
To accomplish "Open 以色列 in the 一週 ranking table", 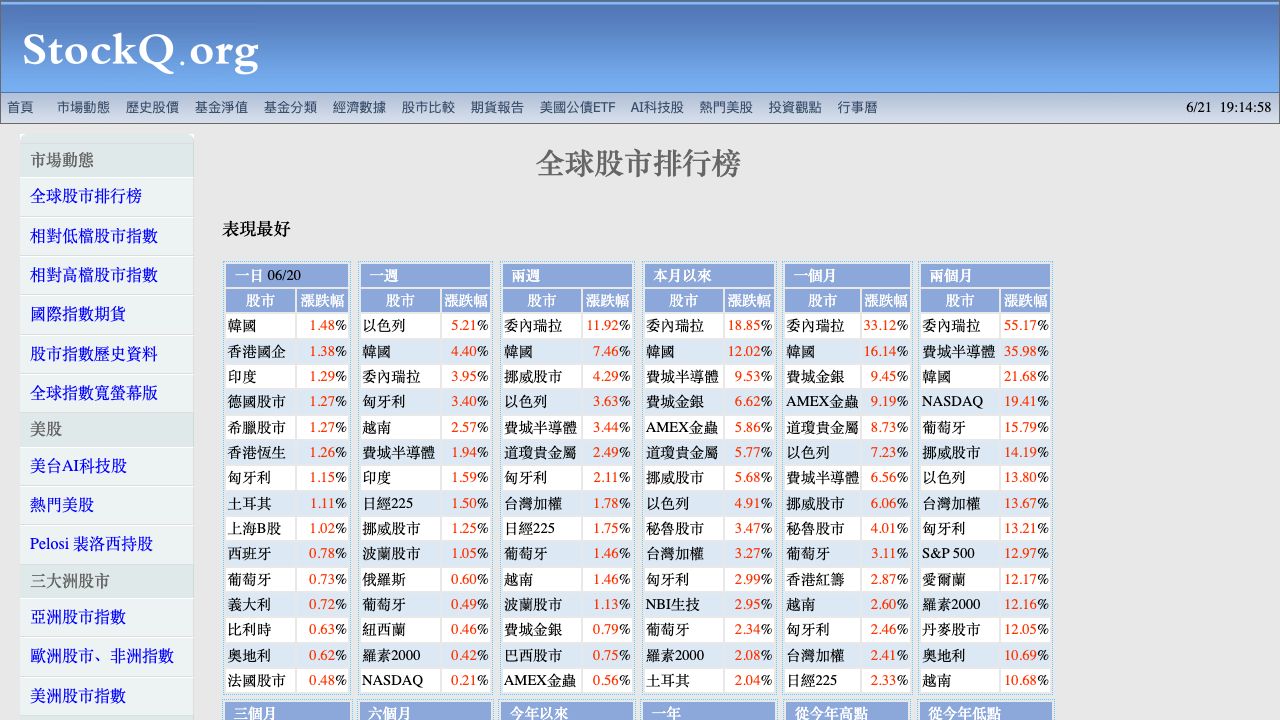I will [x=384, y=326].
